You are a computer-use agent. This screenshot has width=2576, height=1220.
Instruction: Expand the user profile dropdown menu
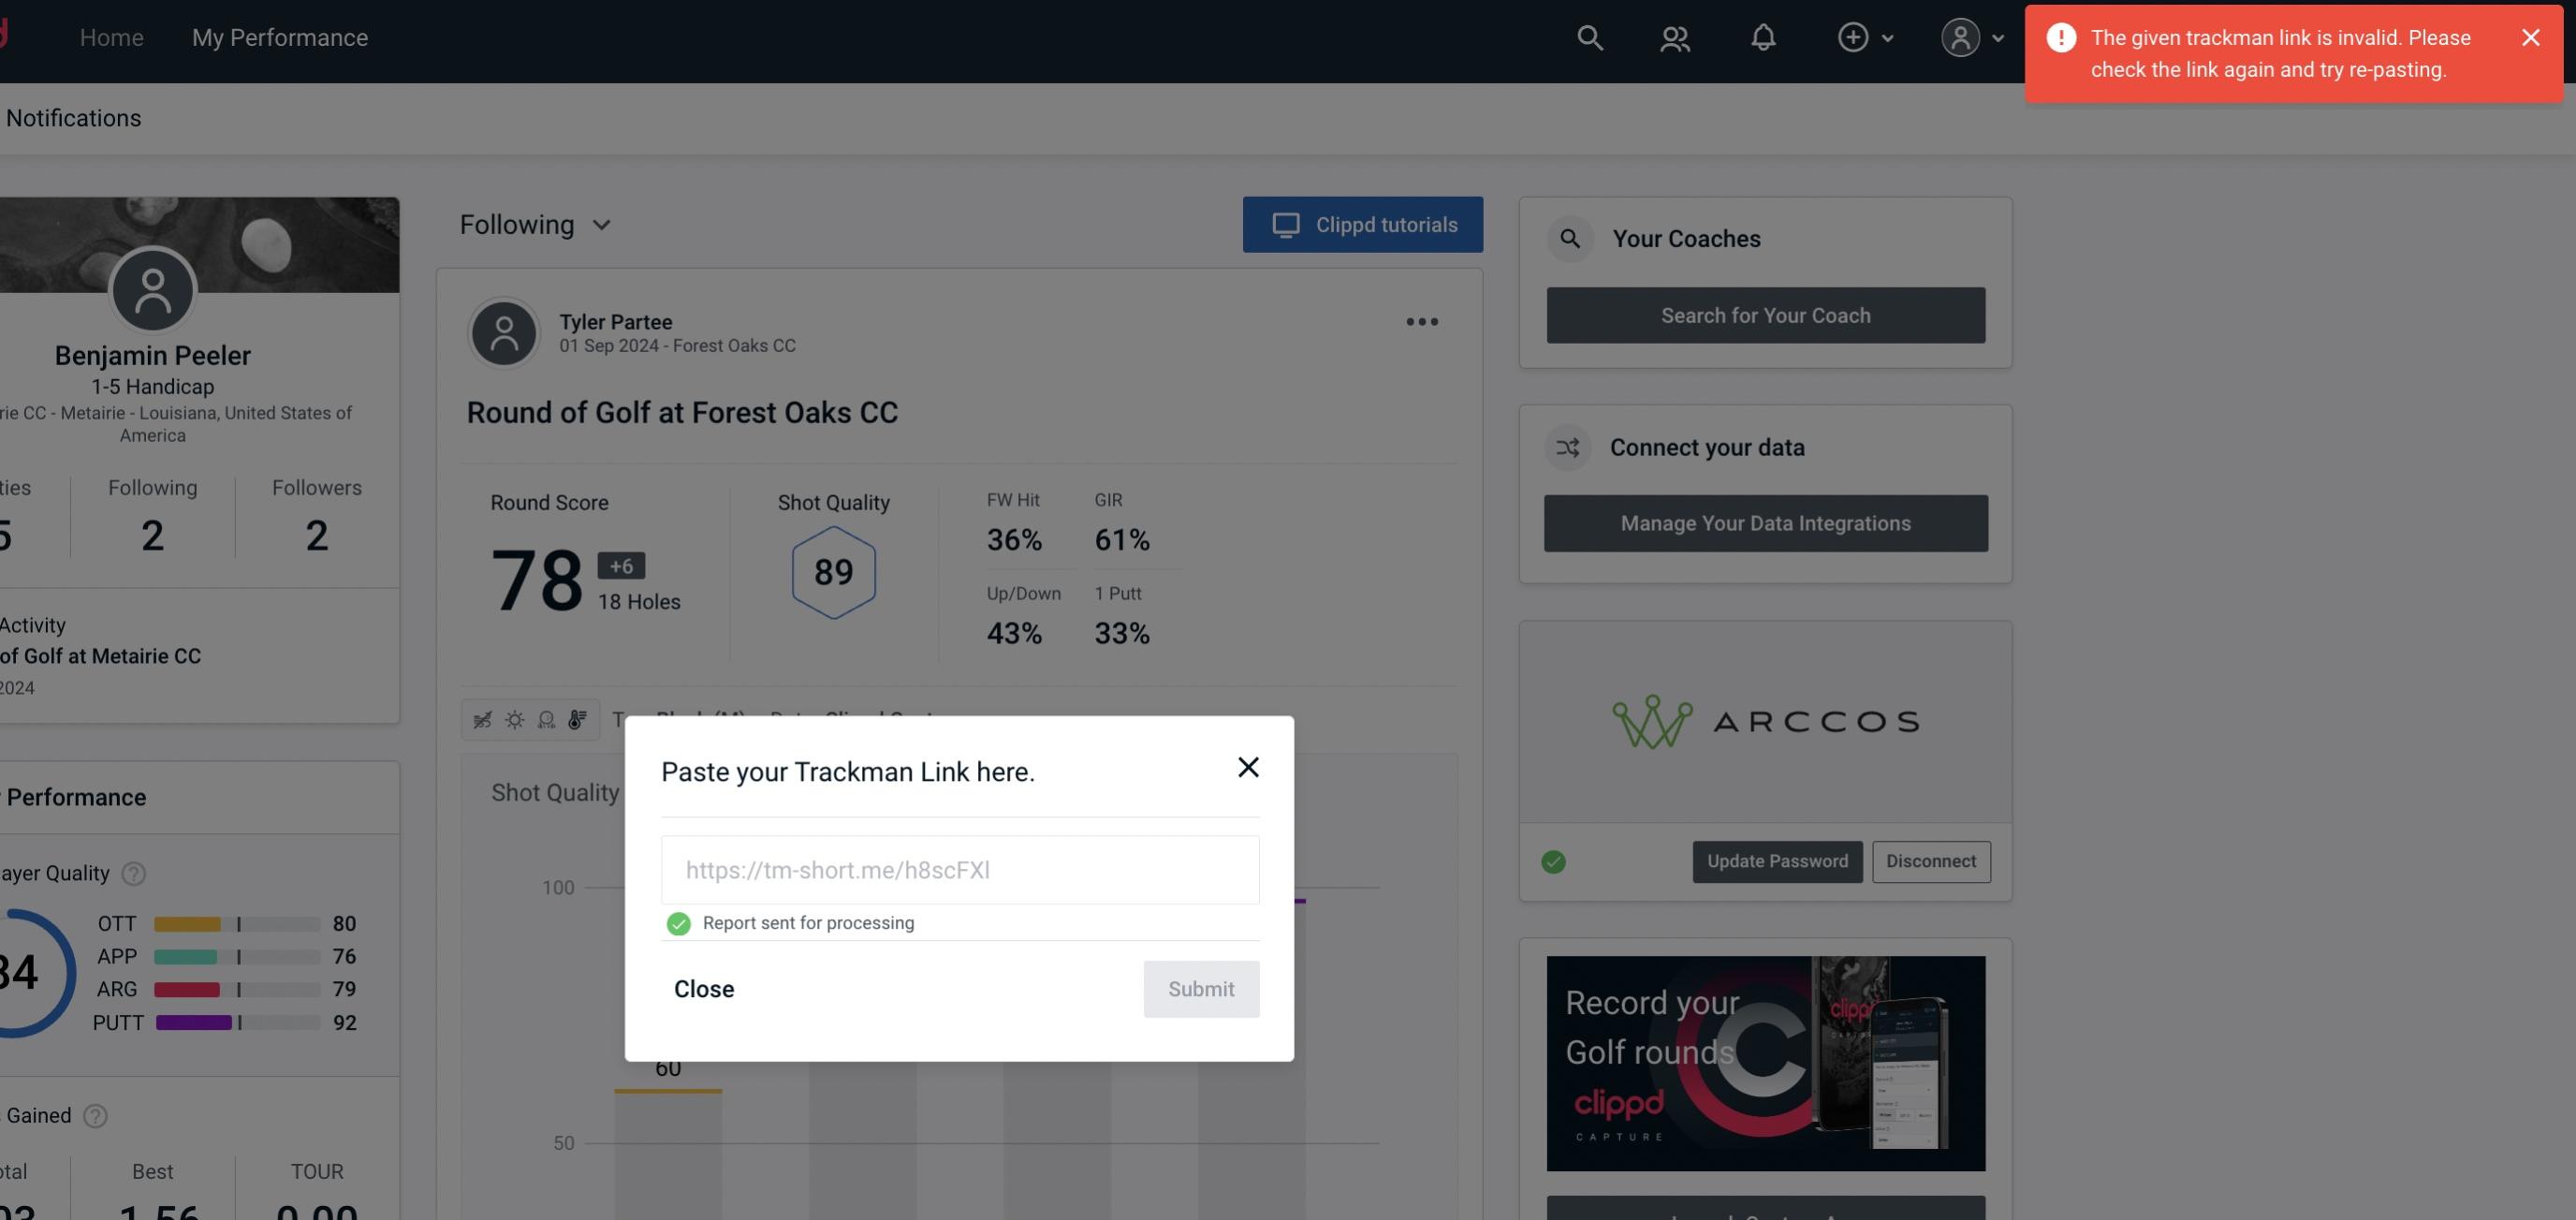[x=1973, y=37]
